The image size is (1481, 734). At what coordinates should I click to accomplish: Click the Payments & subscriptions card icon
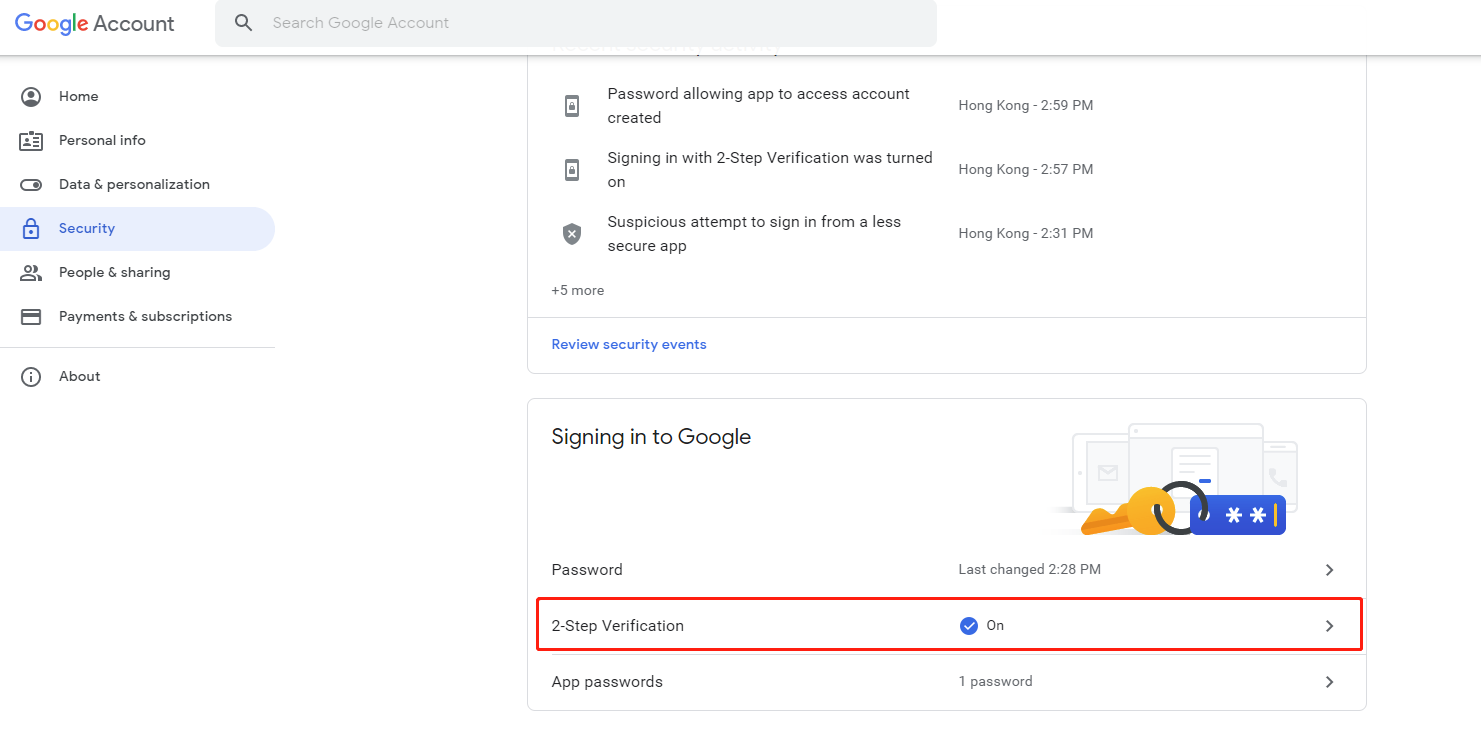pos(31,316)
